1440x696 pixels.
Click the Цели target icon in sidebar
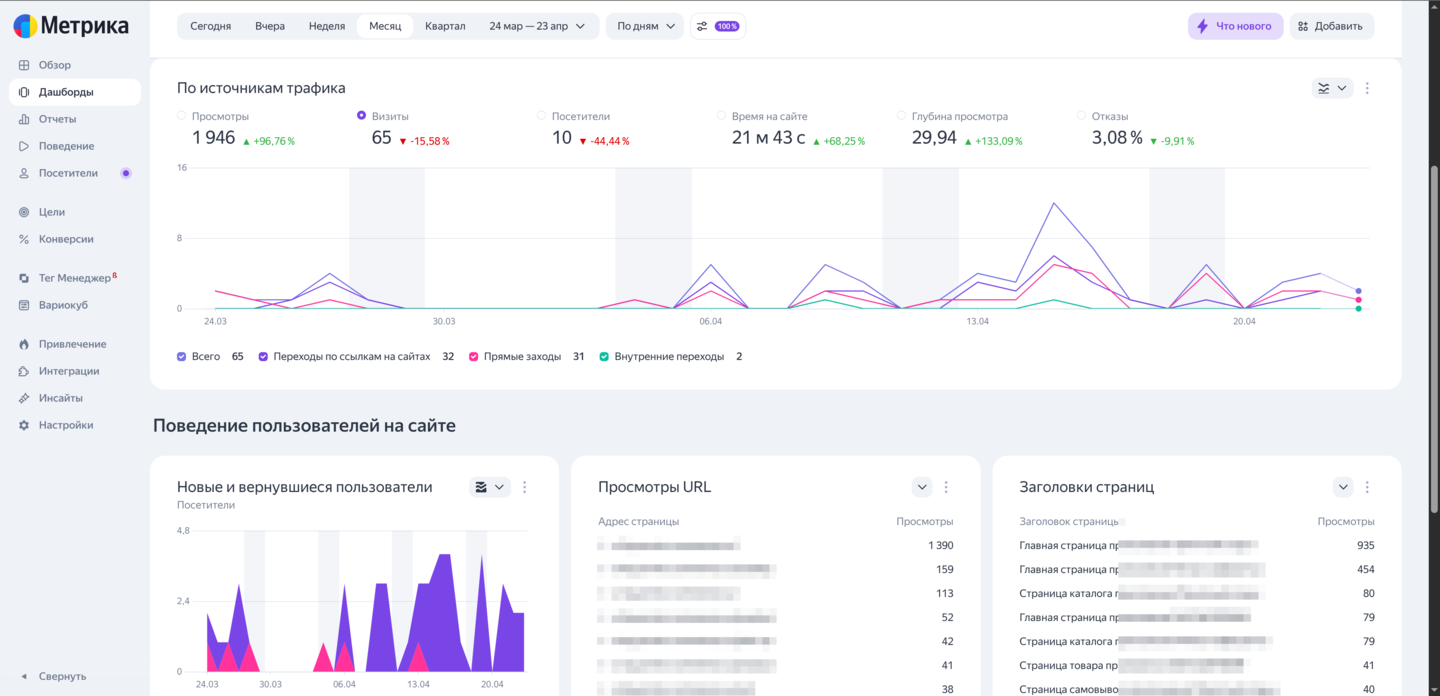24,212
